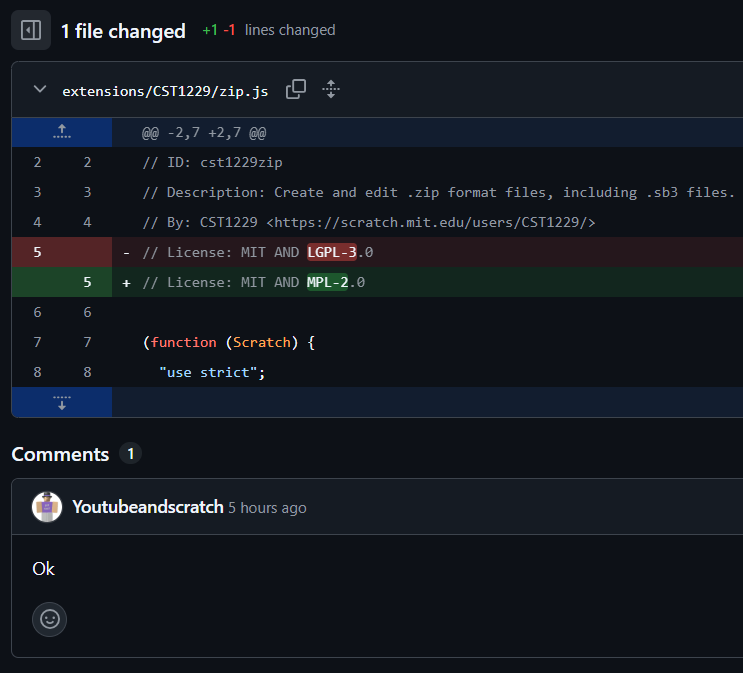Click new line number 5 in diff
Viewport: 743px width, 673px height.
[x=87, y=282]
